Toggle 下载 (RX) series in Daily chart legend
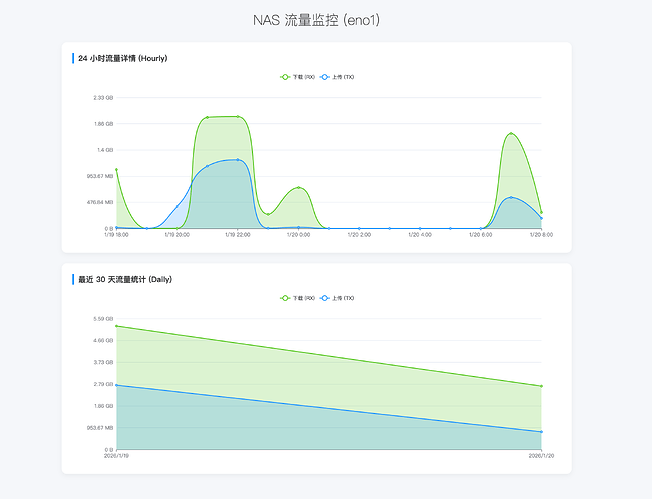 coord(298,298)
